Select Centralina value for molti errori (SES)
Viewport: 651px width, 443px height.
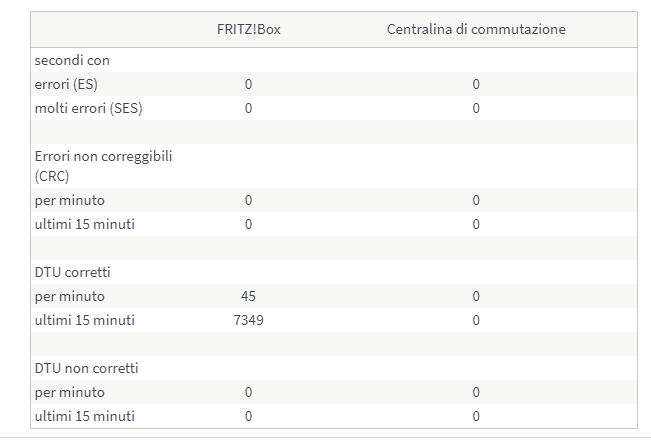[476, 108]
